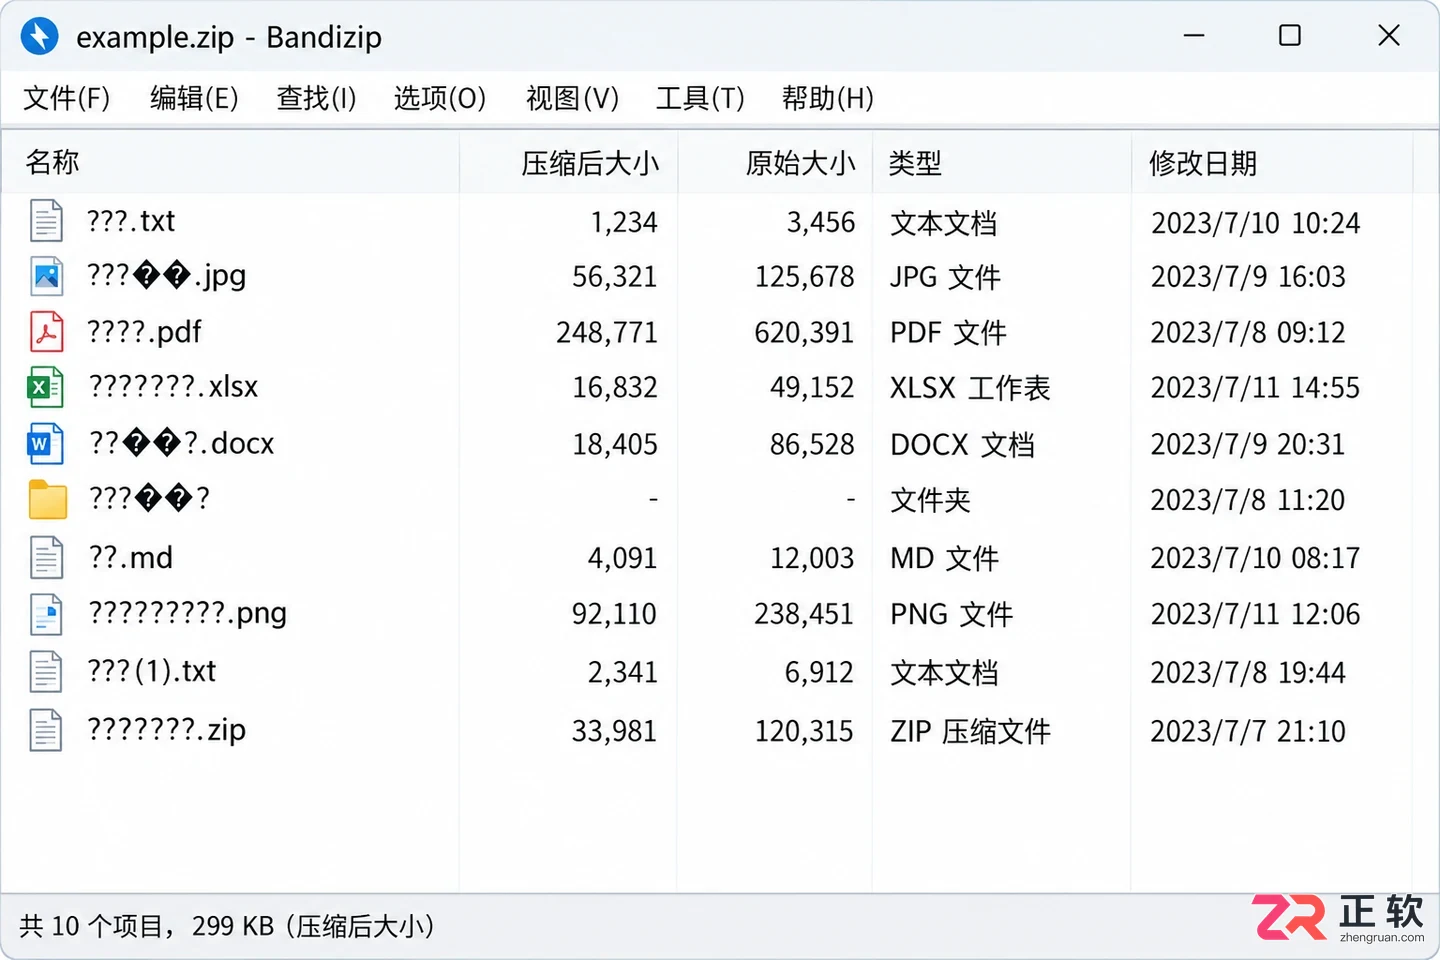The width and height of the screenshot is (1440, 960).
Task: Sort files by the 压缩后大小 column header
Action: (569, 162)
